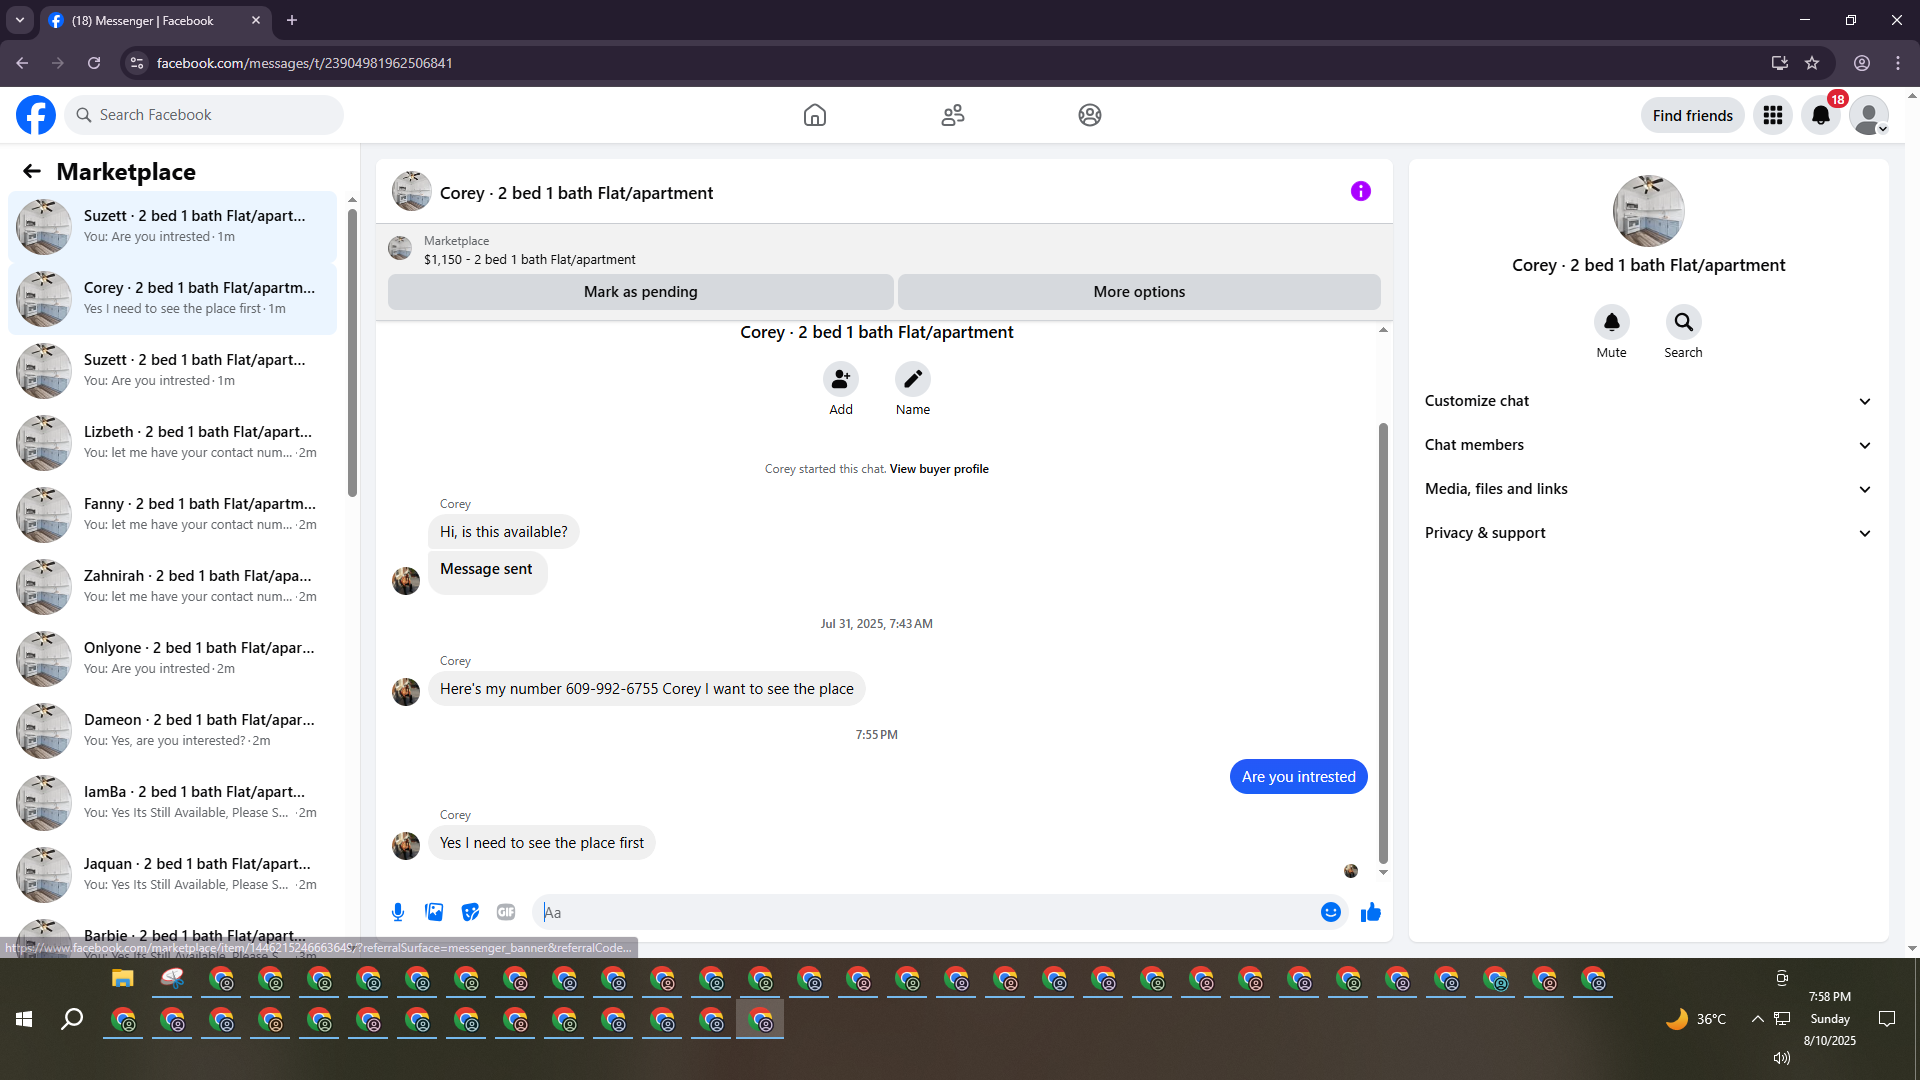Open Facebook notifications bell

[x=1821, y=115]
